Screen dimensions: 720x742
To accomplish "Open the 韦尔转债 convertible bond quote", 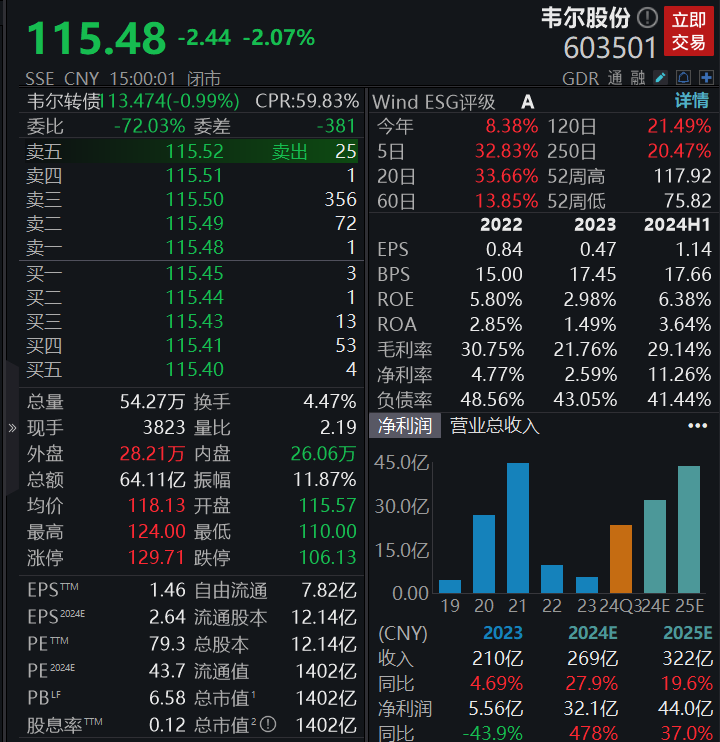I will click(x=133, y=101).
